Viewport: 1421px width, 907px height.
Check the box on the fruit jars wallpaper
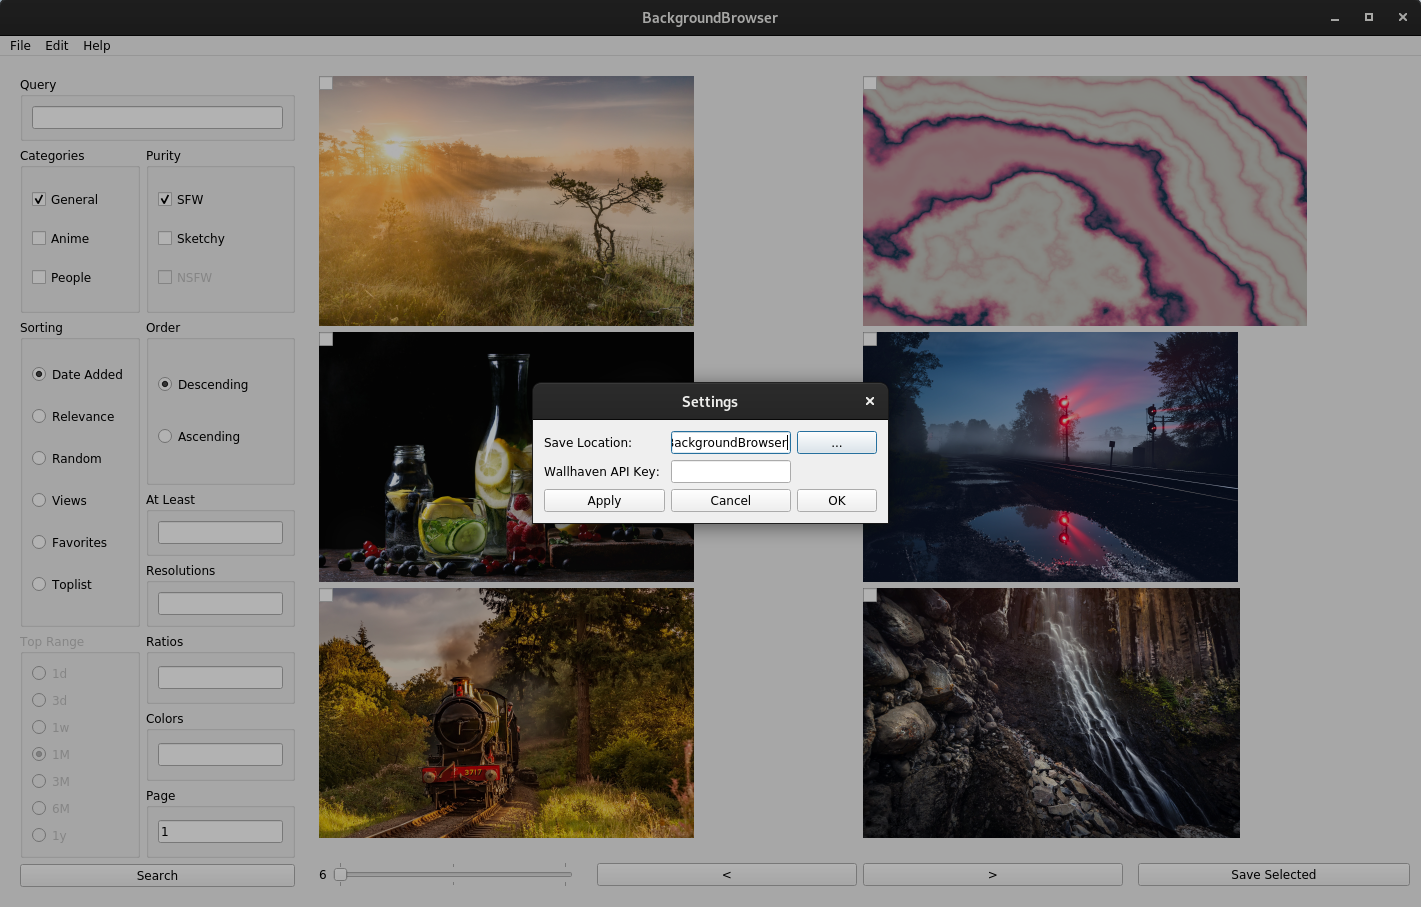326,339
